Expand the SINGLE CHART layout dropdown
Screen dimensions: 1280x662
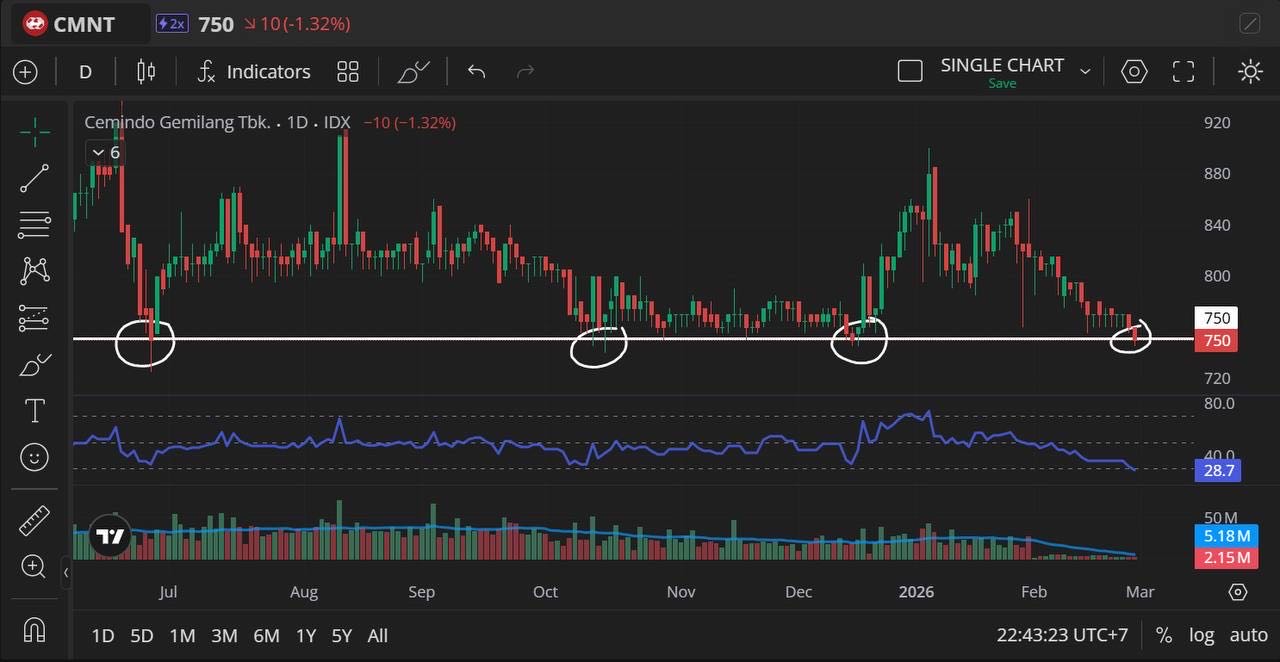(x=1085, y=71)
